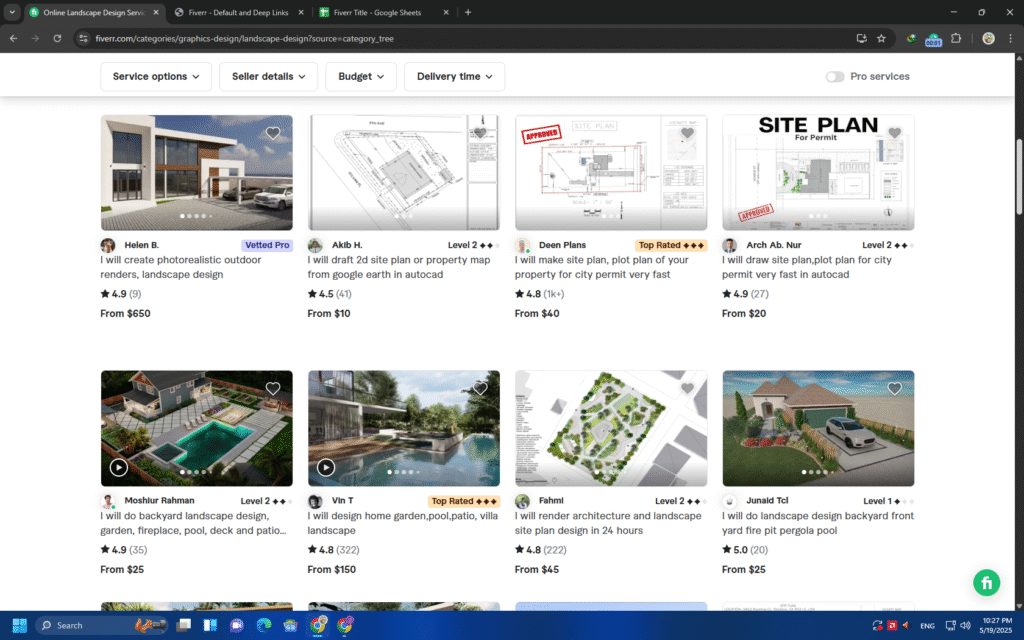
Task: Select the Online Landscape Design Services tab
Action: 94,12
